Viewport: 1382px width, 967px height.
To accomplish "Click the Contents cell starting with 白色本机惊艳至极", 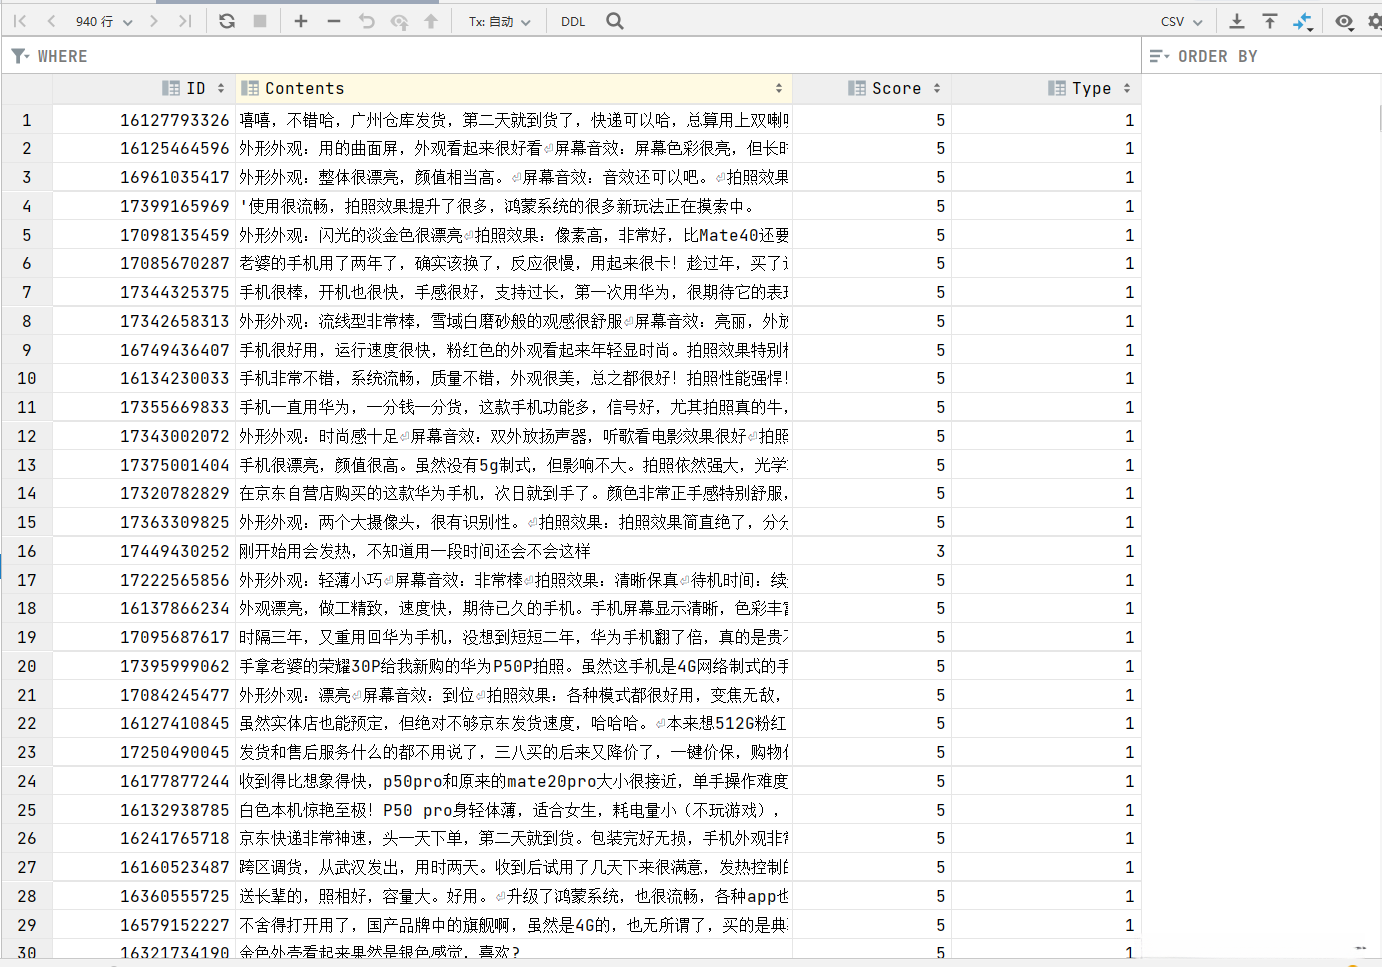I will click(x=514, y=810).
